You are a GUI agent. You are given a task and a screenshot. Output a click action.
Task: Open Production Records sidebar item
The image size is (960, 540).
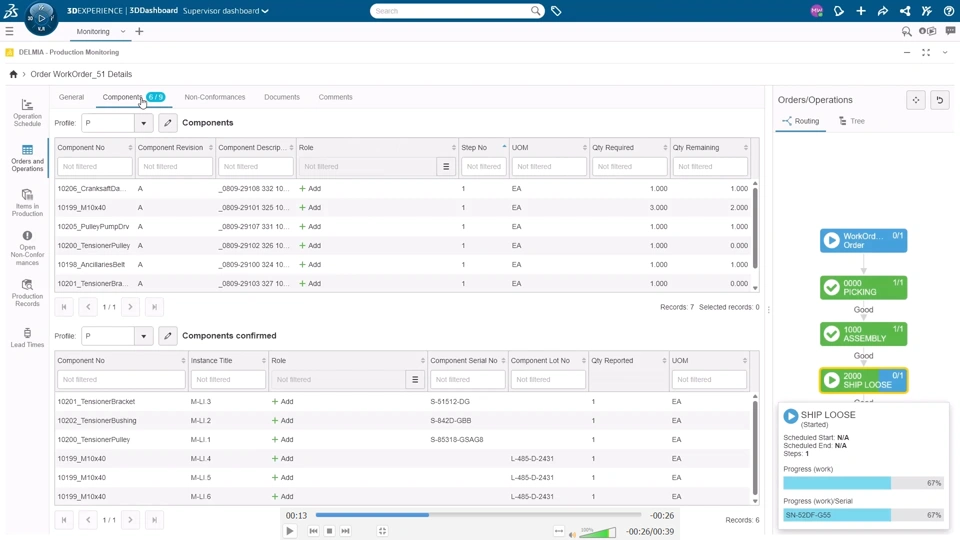click(28, 293)
